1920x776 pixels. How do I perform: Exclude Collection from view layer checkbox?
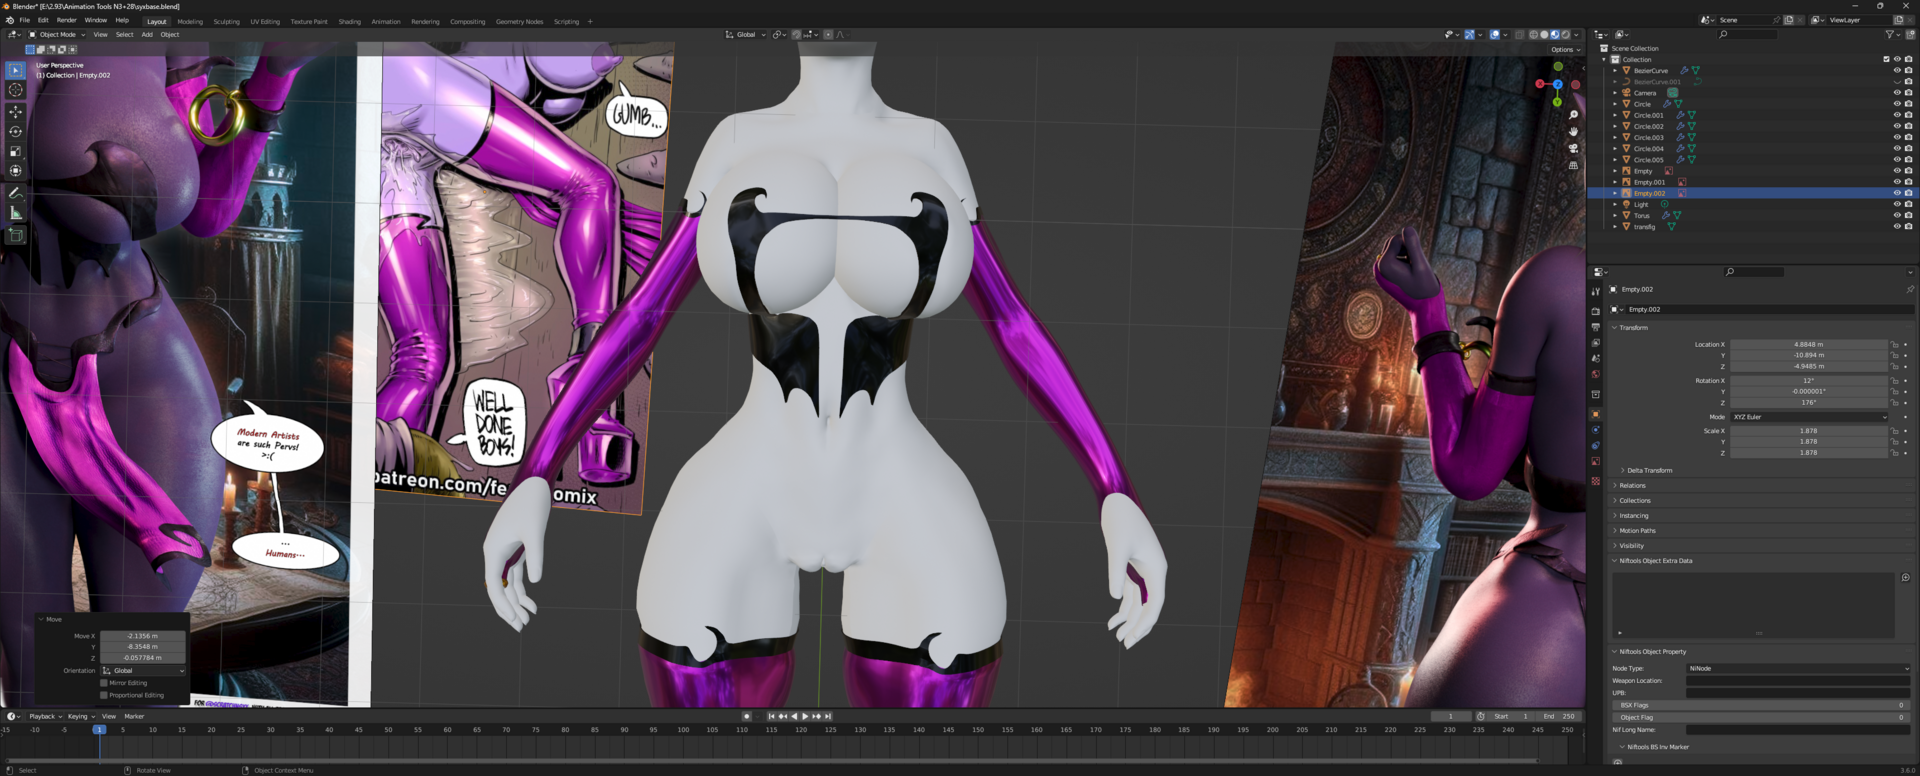[x=1886, y=59]
